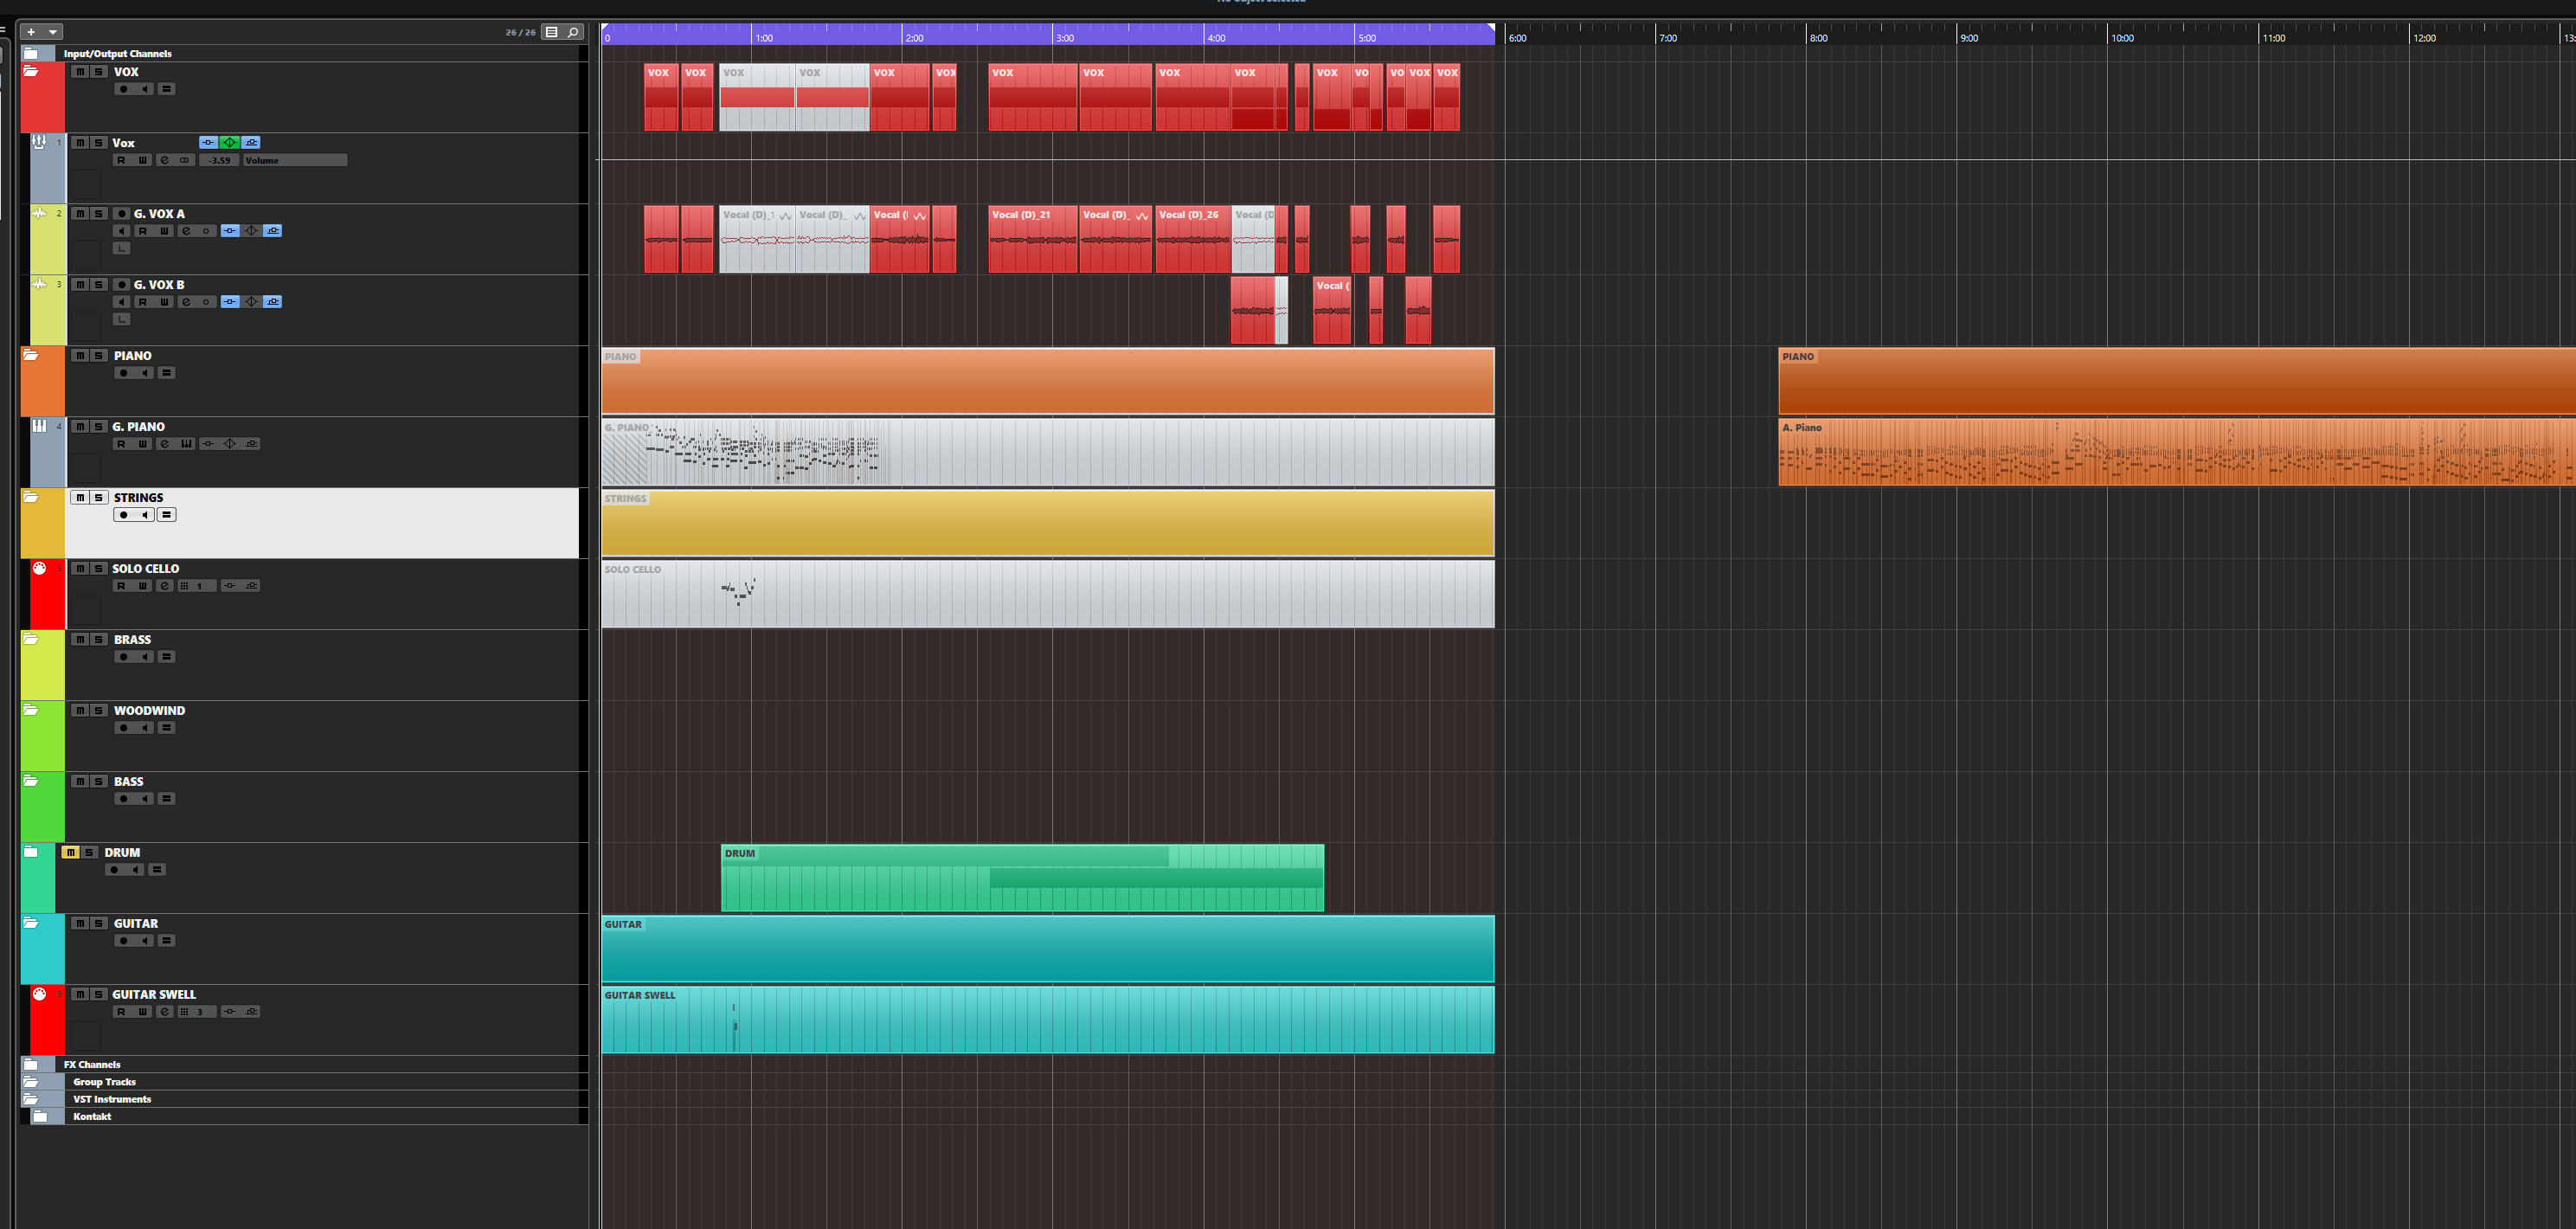Enable record on the BRASS folder
2576x1229 pixels.
124,657
